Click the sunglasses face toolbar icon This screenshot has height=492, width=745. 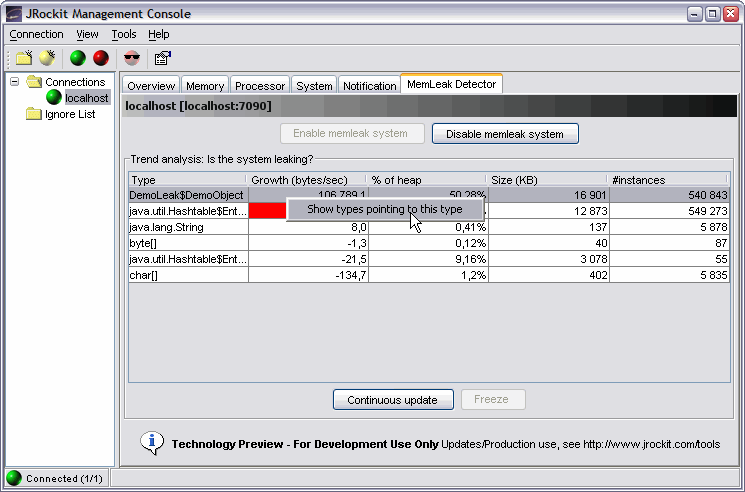(132, 58)
